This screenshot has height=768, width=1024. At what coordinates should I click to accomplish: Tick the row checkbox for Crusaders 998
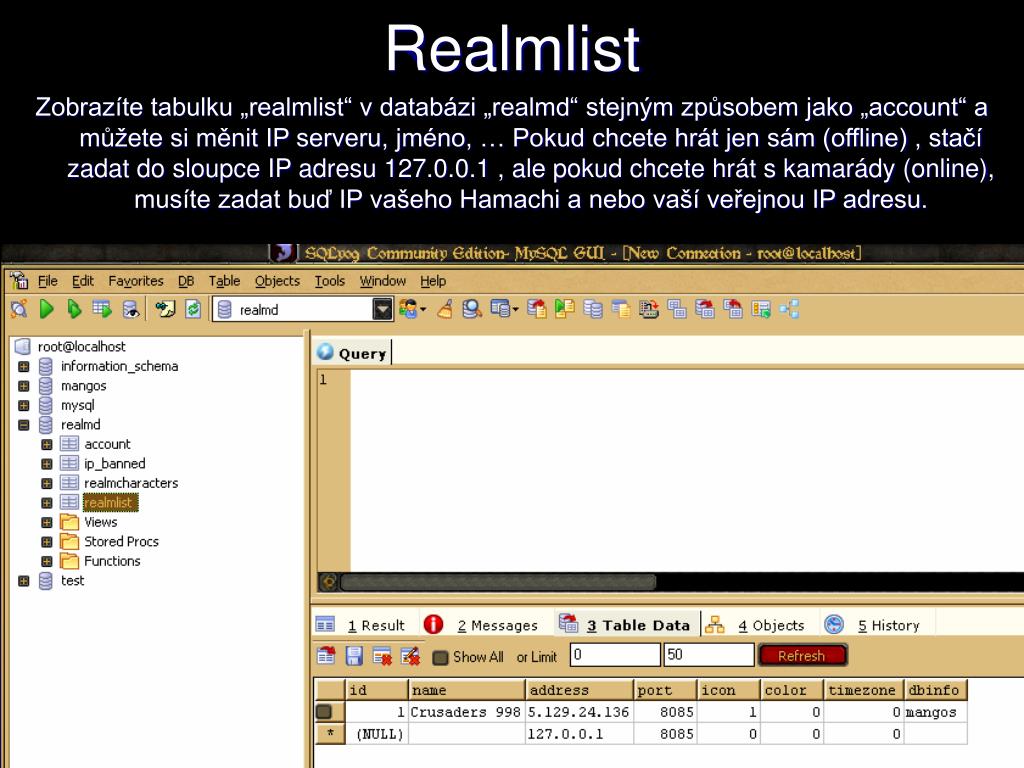(324, 712)
